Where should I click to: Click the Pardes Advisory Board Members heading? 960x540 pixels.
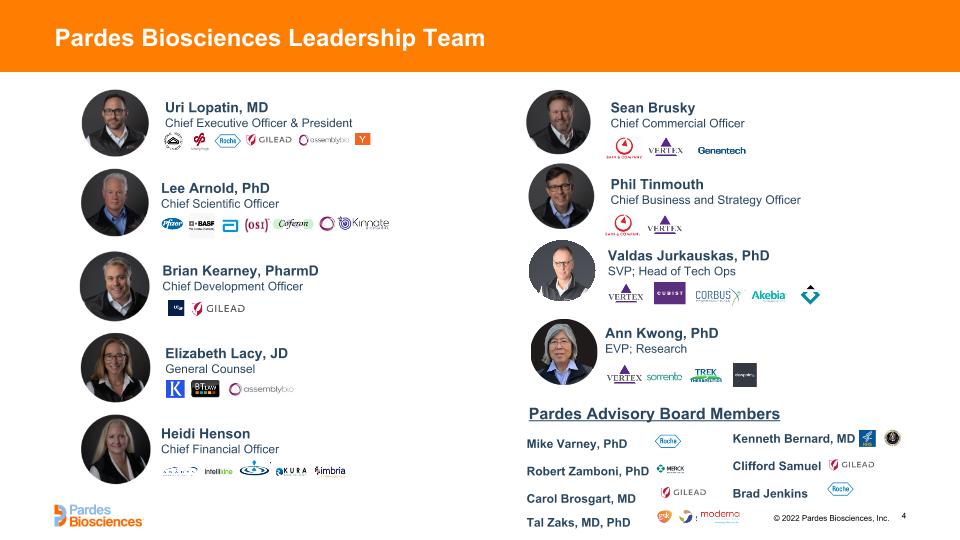click(x=654, y=414)
